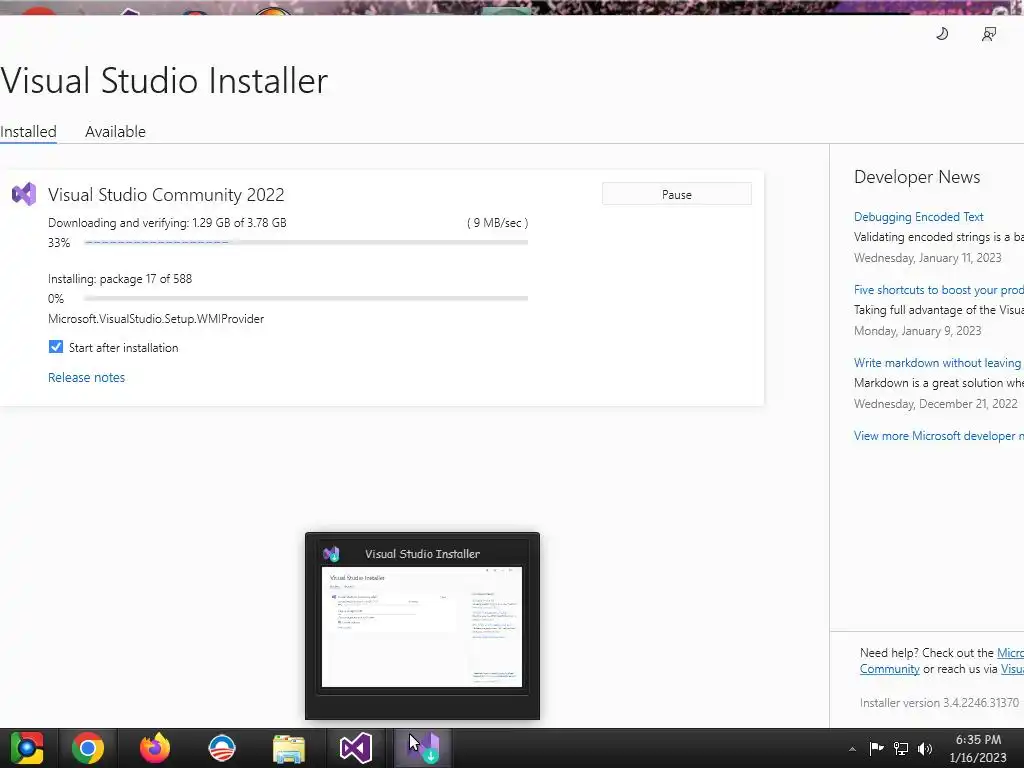Click the Visual Studio Community 2022 logo

[x=24, y=194]
